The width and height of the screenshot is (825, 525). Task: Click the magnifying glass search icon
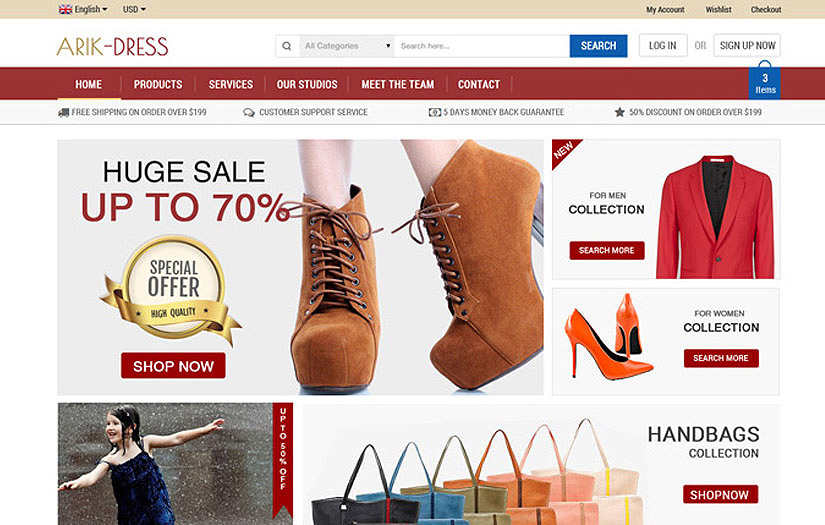287,46
